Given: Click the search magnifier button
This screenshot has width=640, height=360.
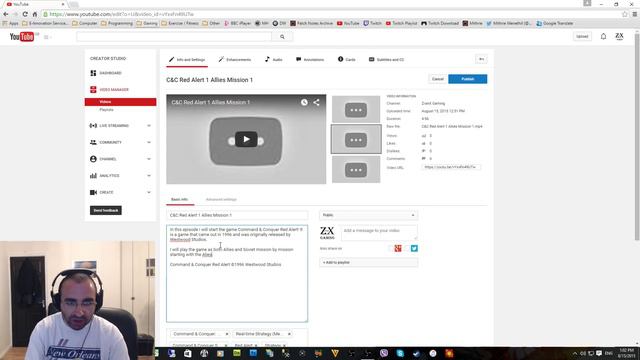Looking at the screenshot, I should 282,37.
